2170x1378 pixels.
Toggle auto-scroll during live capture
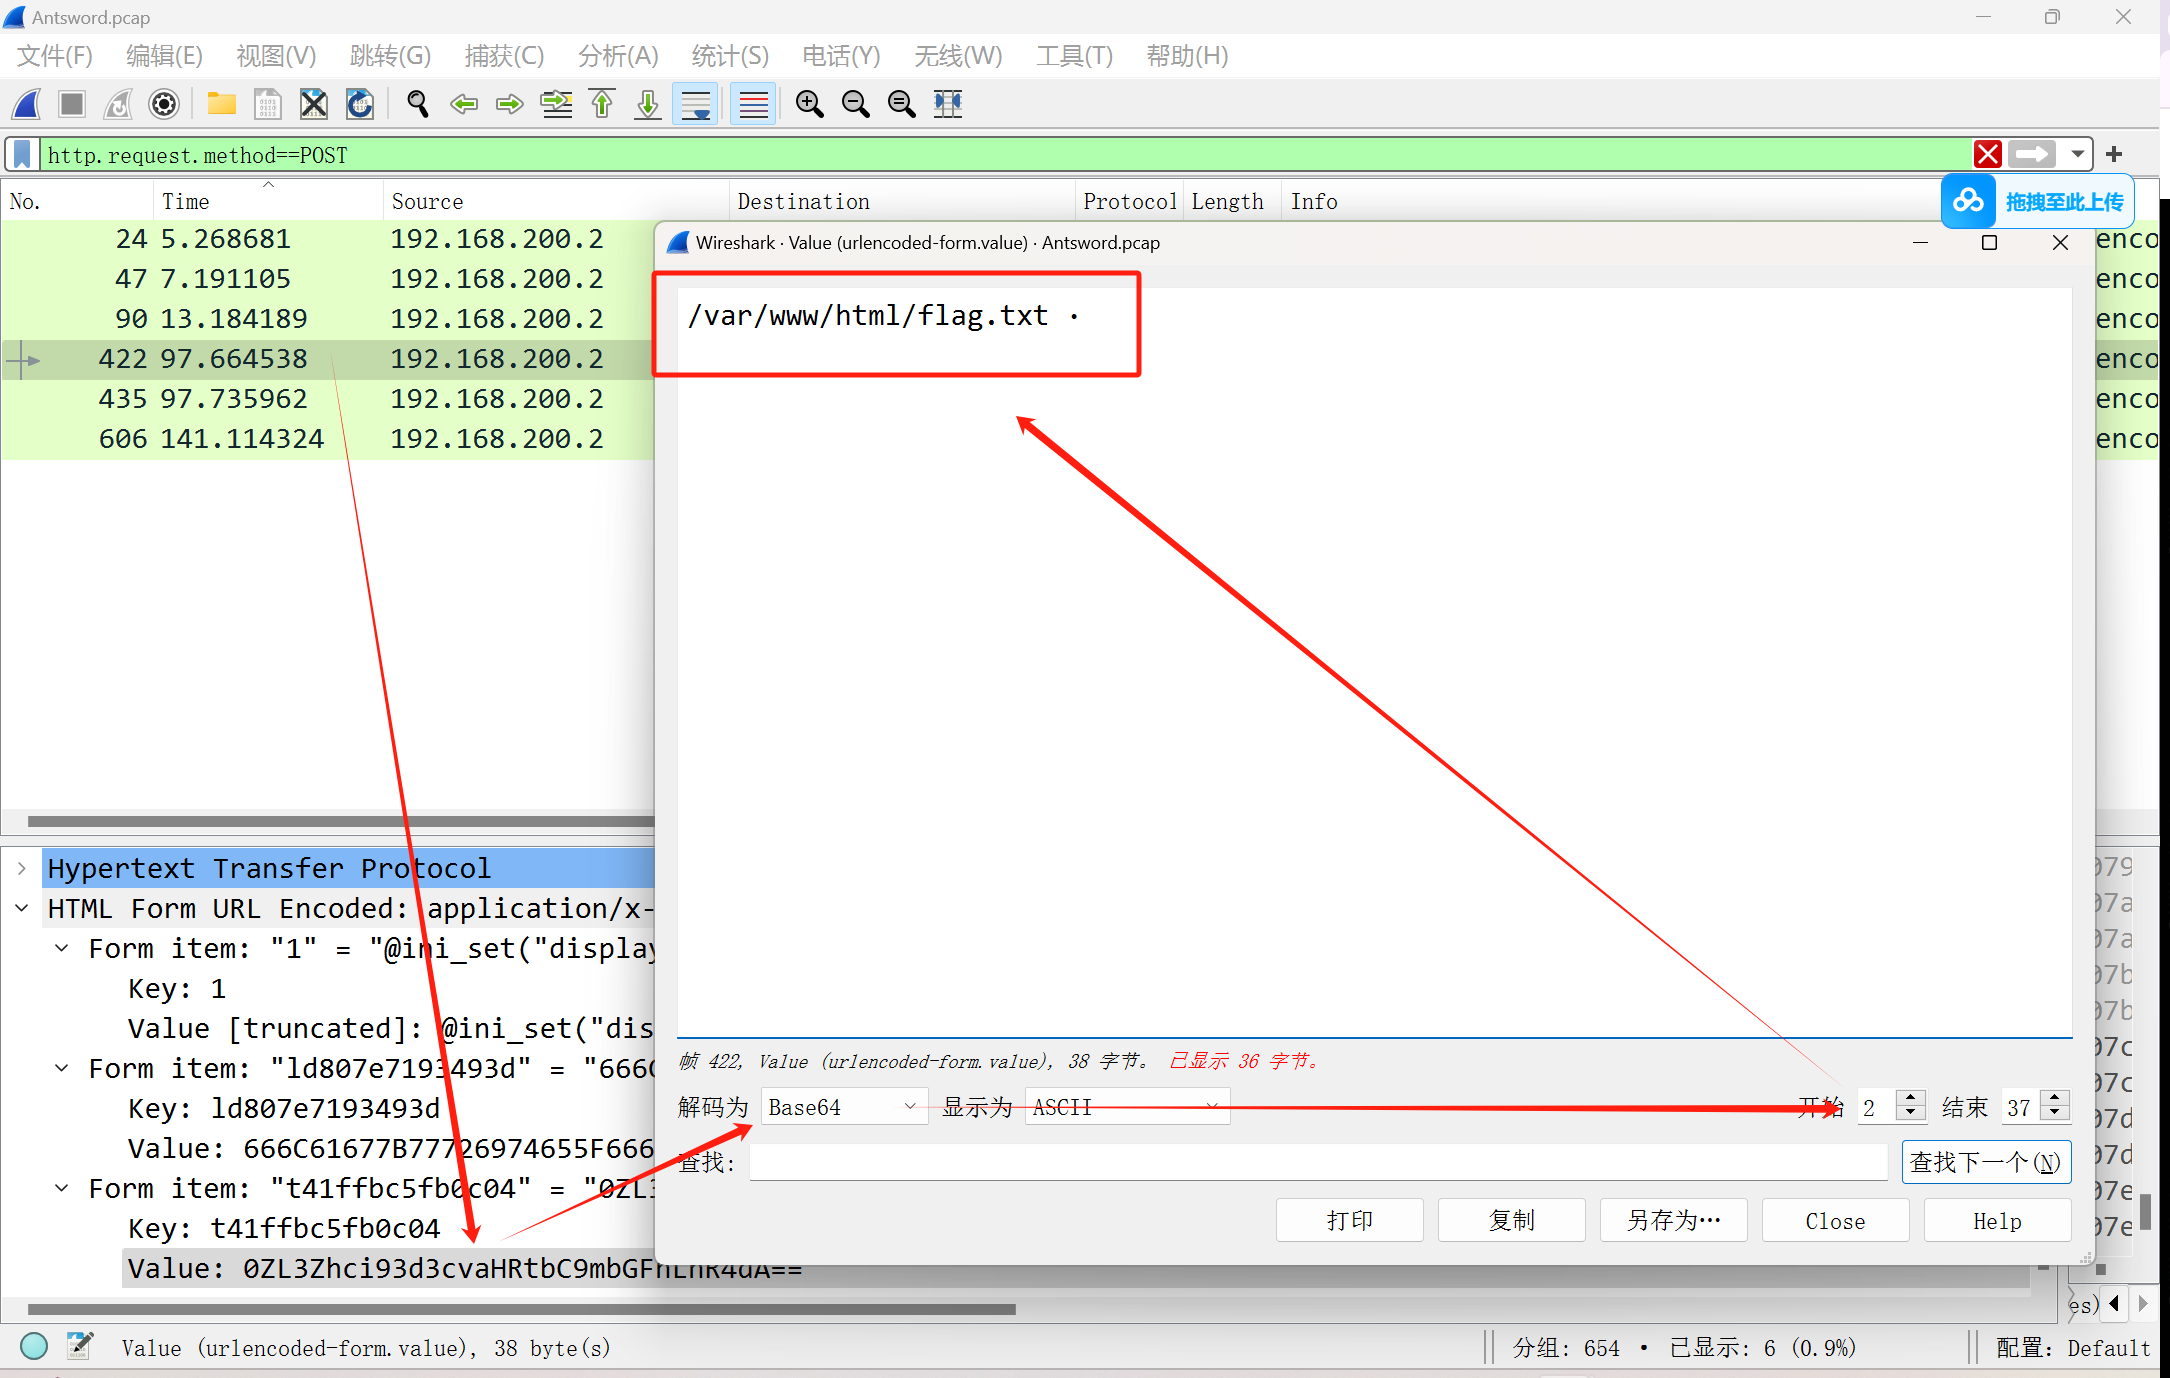(x=696, y=104)
